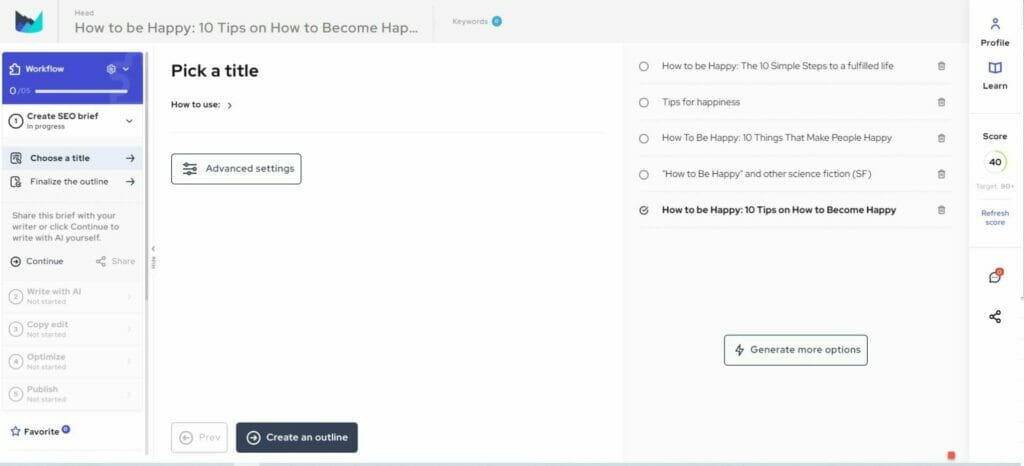Click the Choose a title document icon
This screenshot has height=466, width=1024.
tap(16, 158)
